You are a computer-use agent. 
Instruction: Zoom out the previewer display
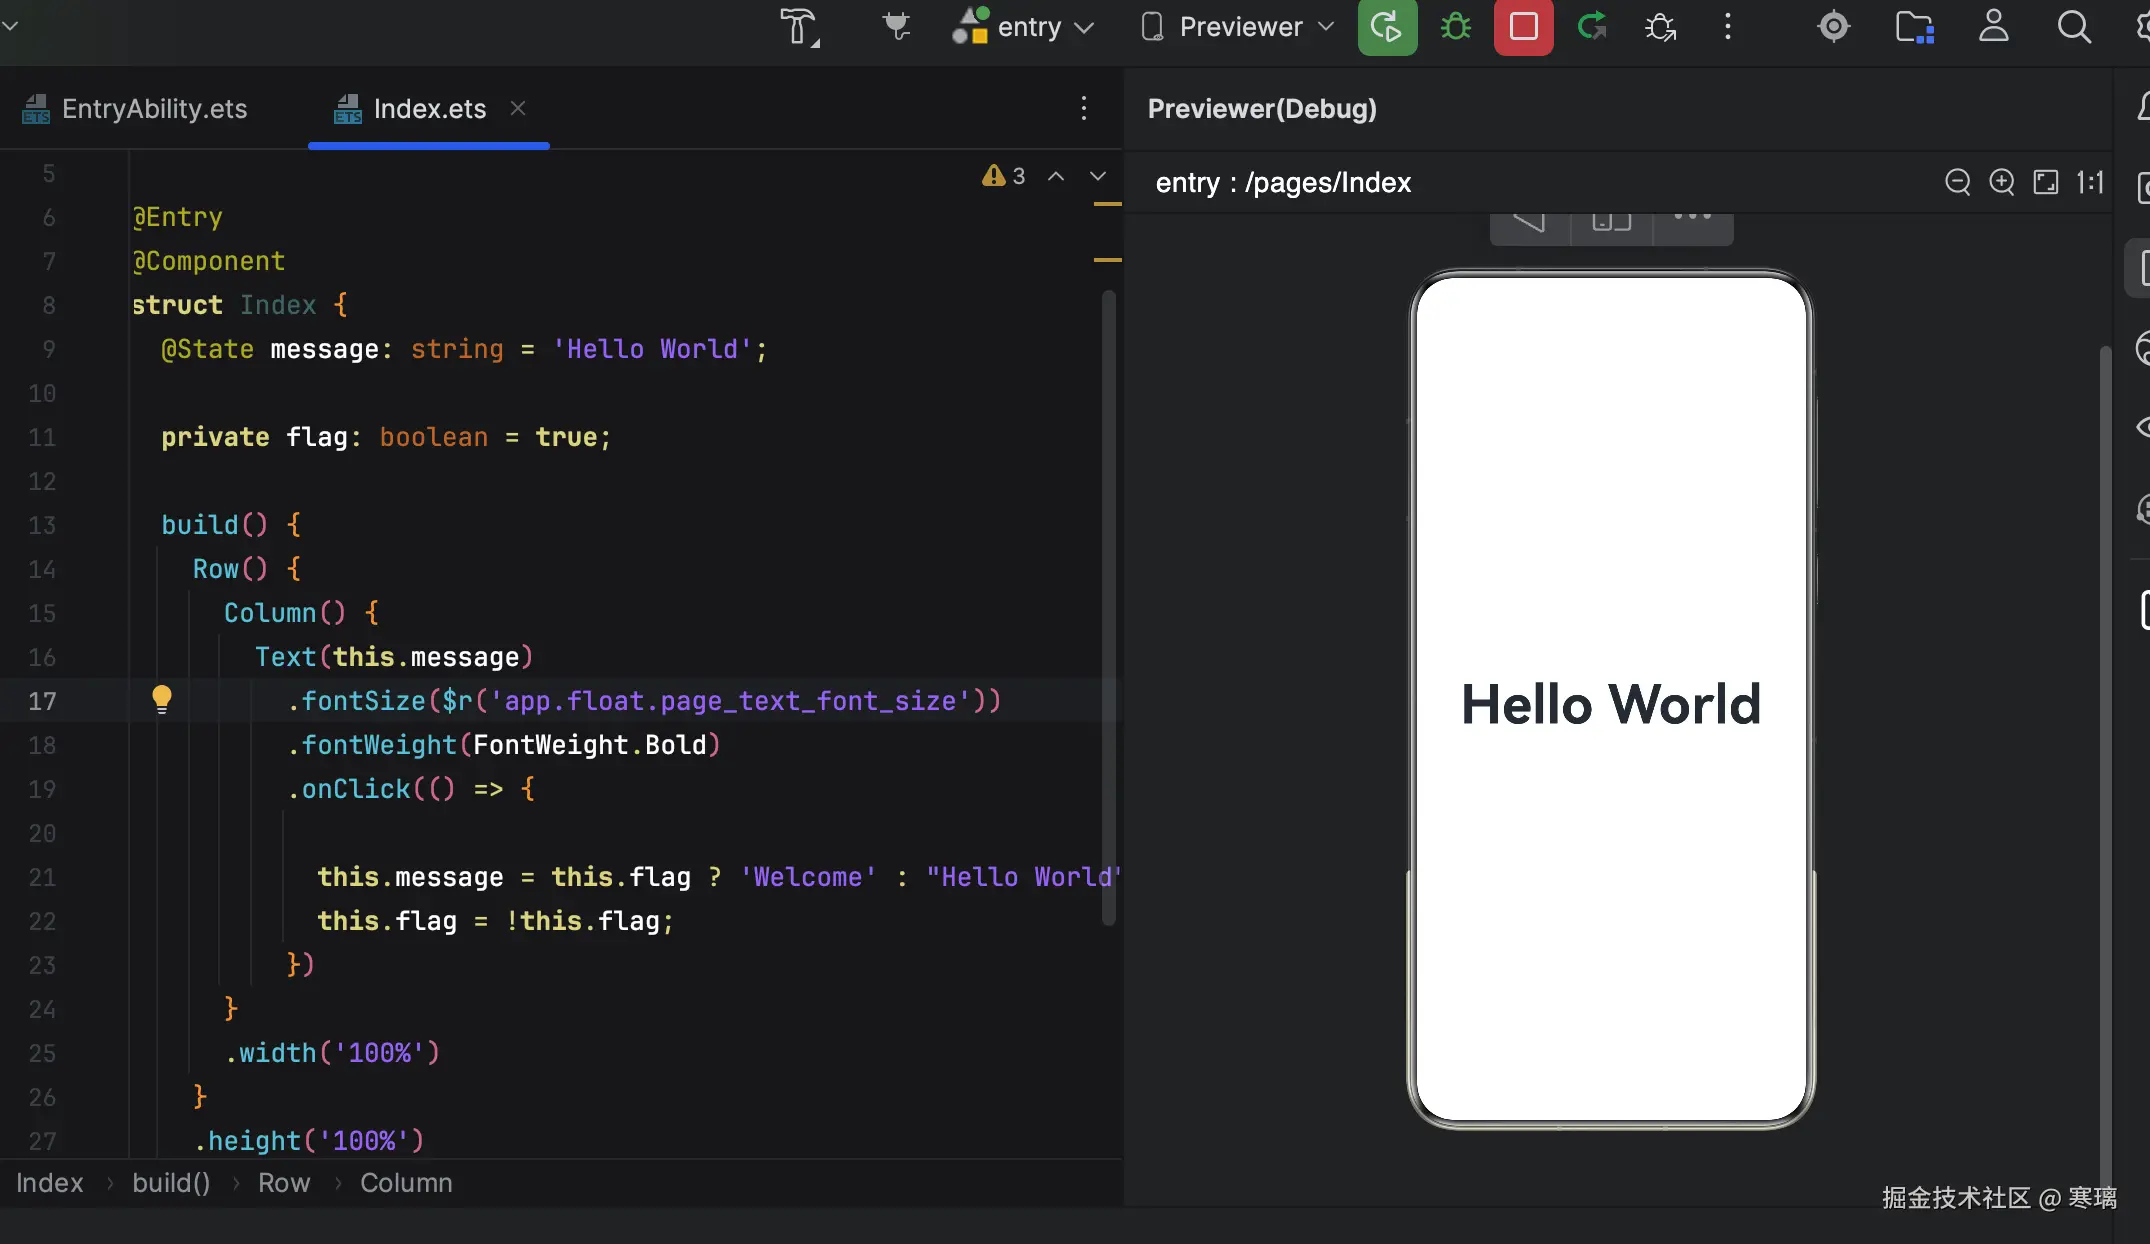[x=1957, y=182]
